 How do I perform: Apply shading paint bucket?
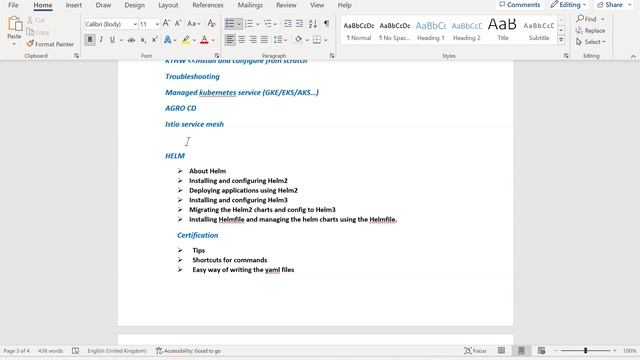[x=298, y=40]
